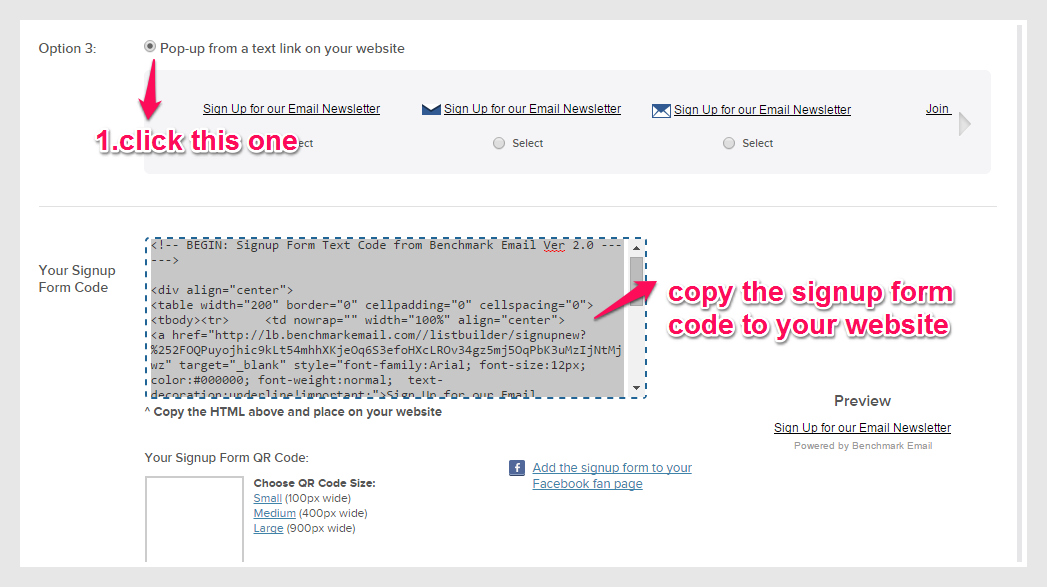Click the Preview's Sign Up newsletter link
Viewport: 1047px width, 587px height.
862,428
